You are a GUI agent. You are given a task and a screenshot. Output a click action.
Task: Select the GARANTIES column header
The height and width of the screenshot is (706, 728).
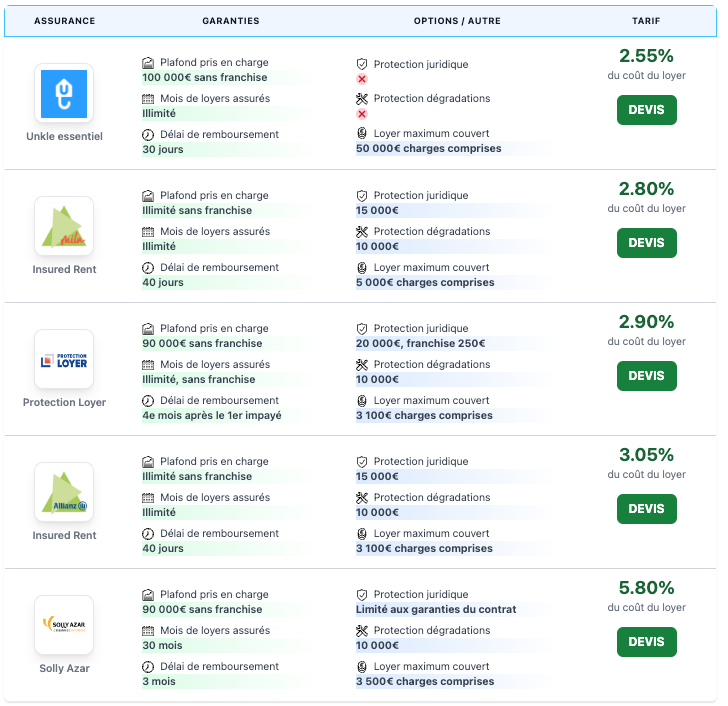[230, 21]
